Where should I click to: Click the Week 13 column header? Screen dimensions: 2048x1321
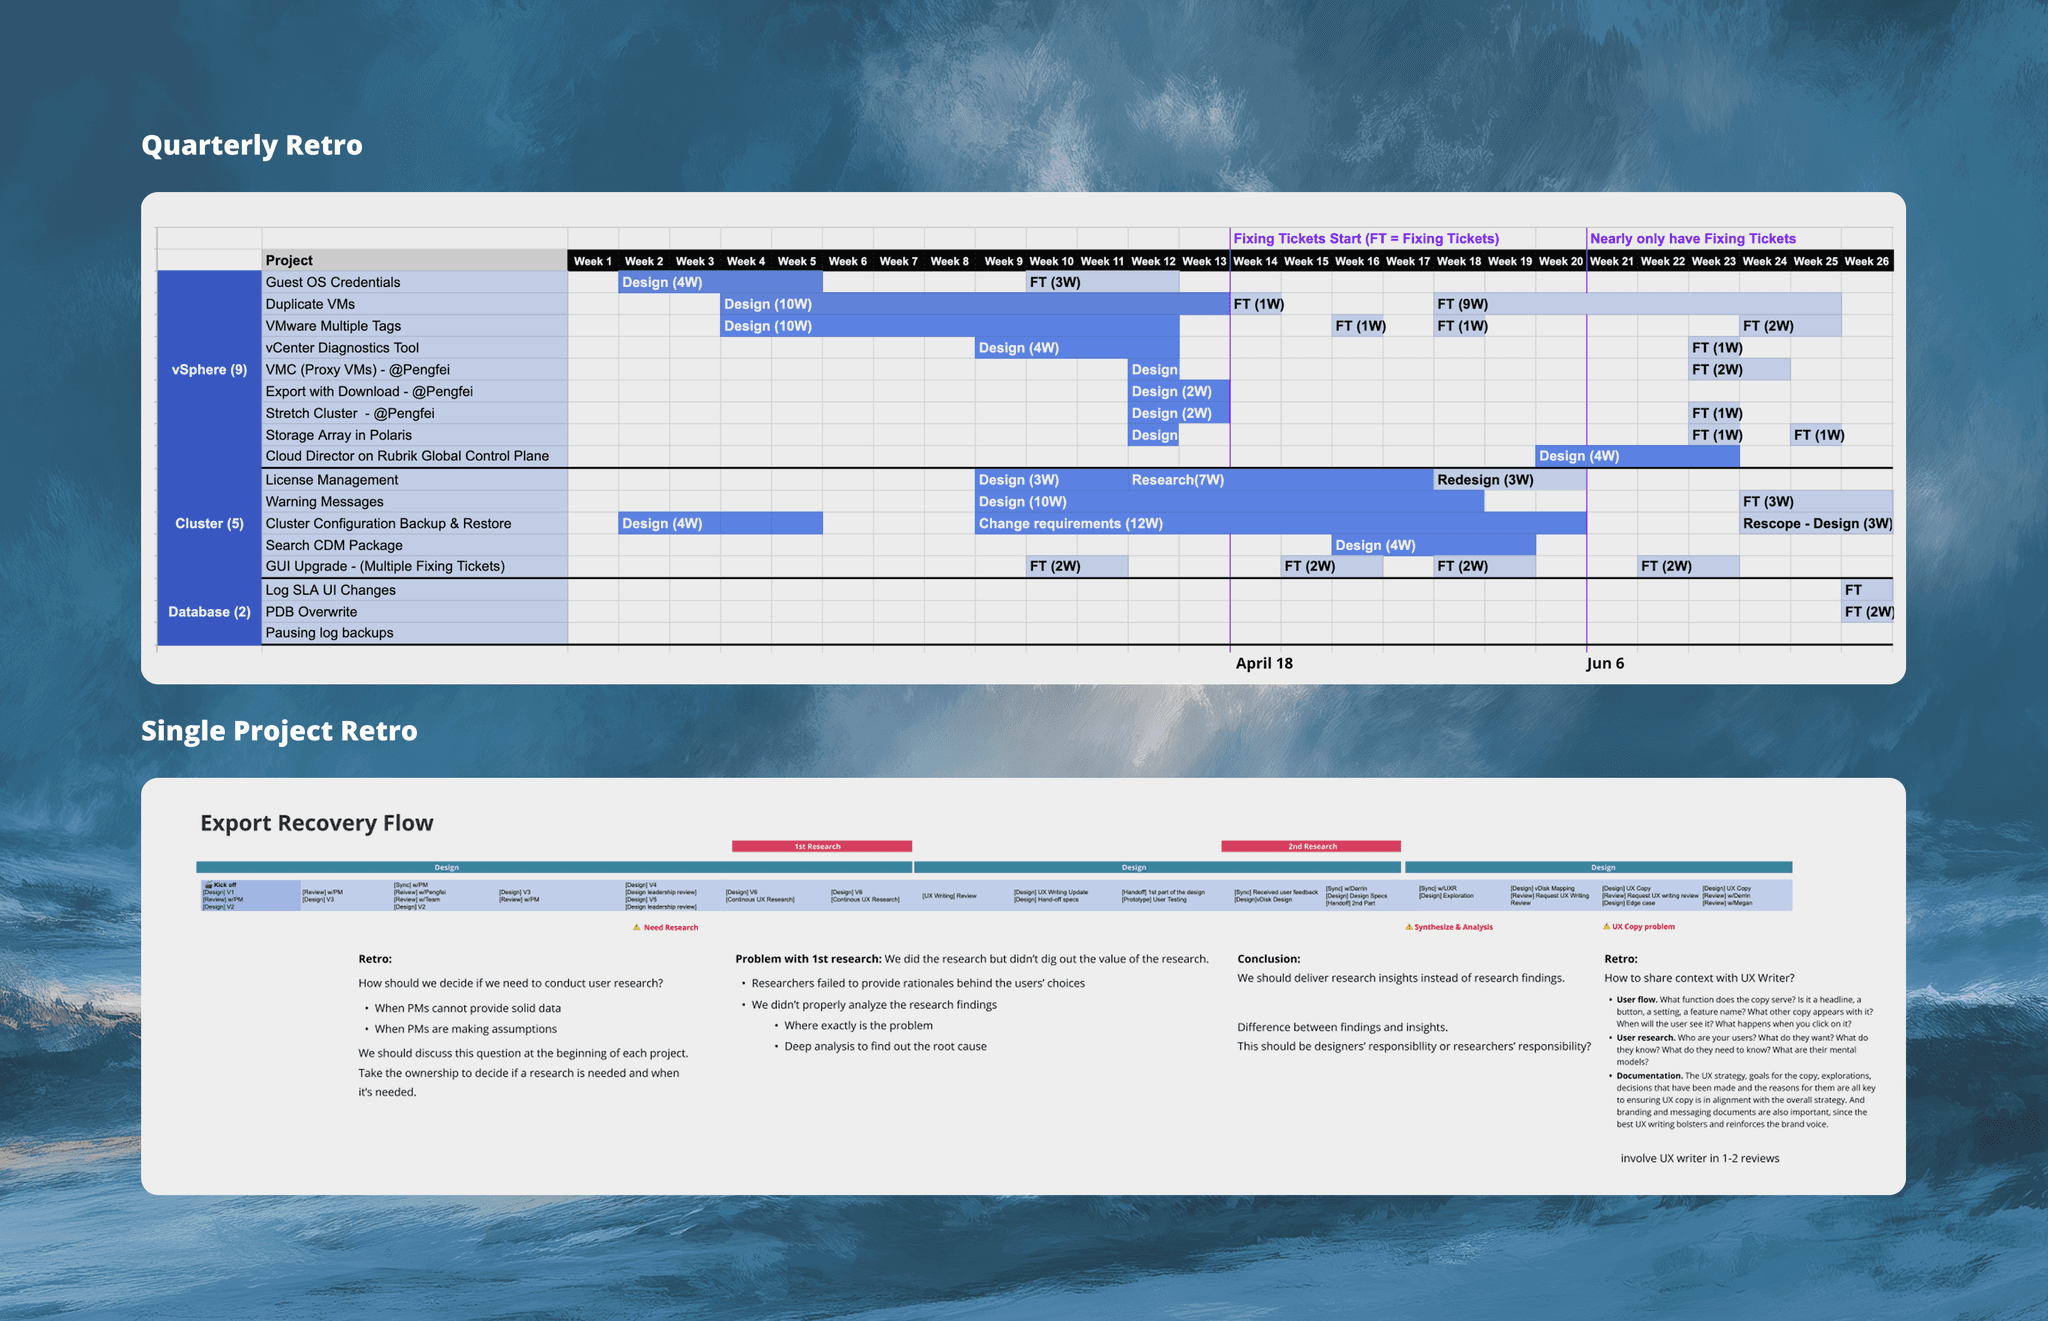1203,261
